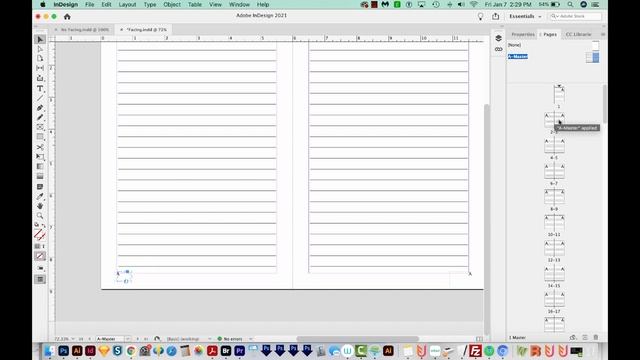The height and width of the screenshot is (360, 640).
Task: Select the Pencil tool
Action: coord(40,118)
